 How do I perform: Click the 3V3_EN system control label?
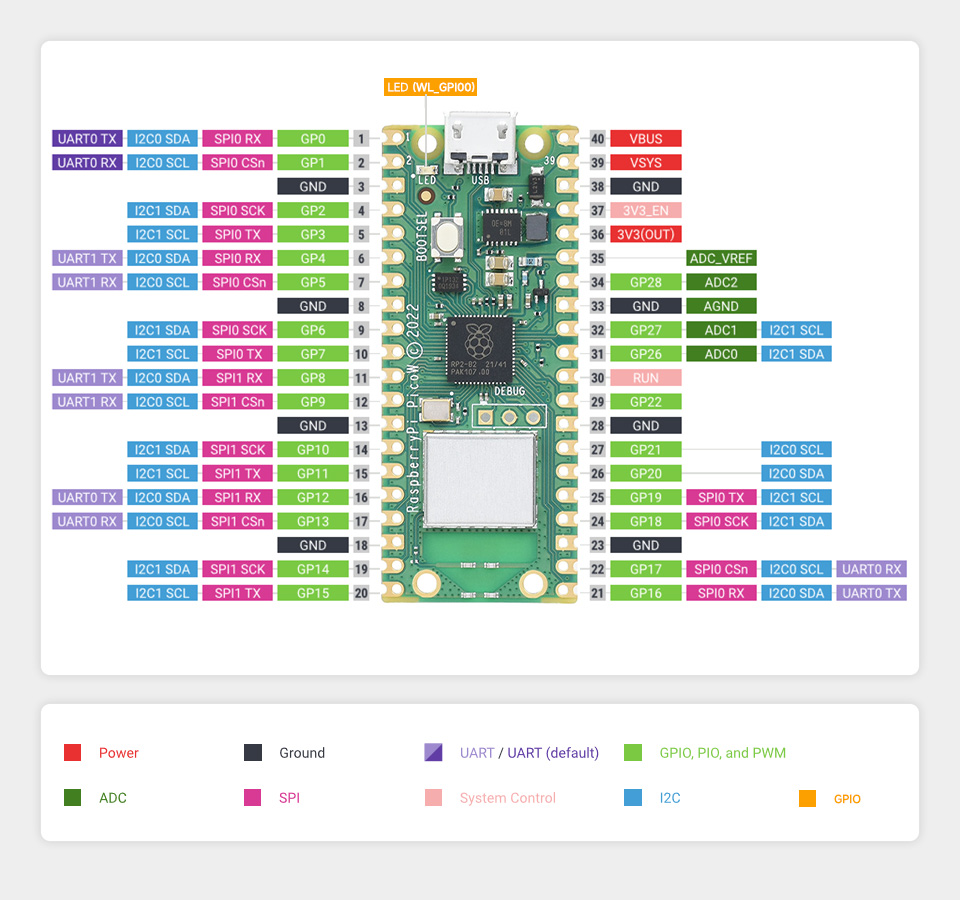pos(645,210)
